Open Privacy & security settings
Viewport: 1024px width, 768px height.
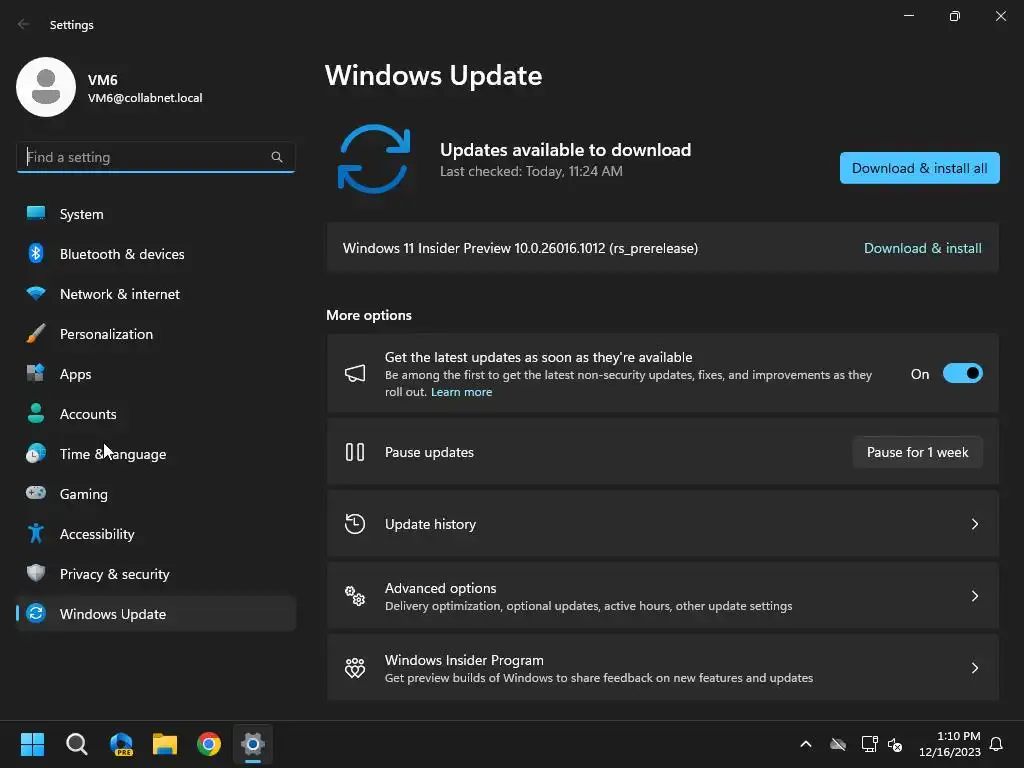(155, 573)
